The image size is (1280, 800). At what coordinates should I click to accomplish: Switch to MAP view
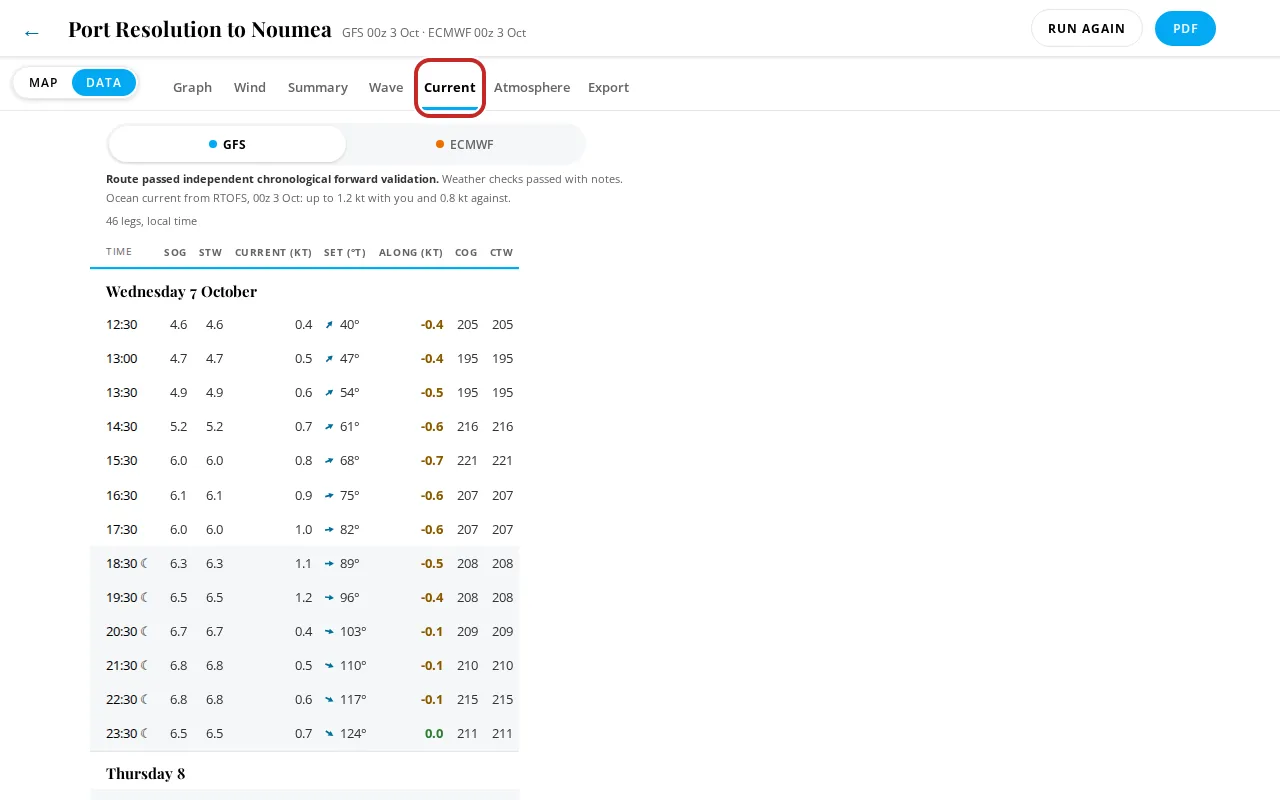pyautogui.click(x=43, y=83)
